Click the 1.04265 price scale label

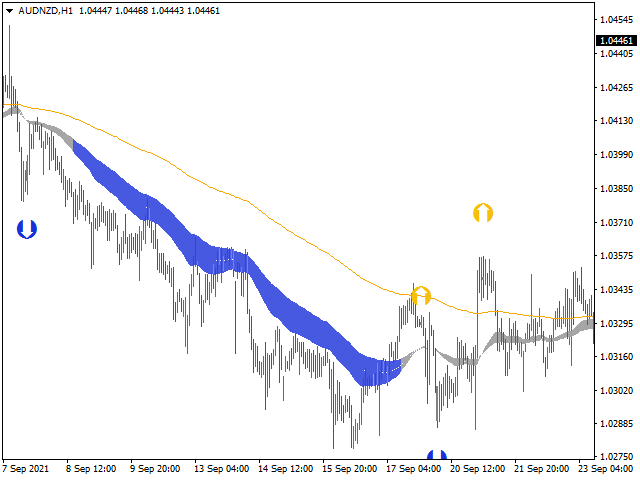coord(616,87)
